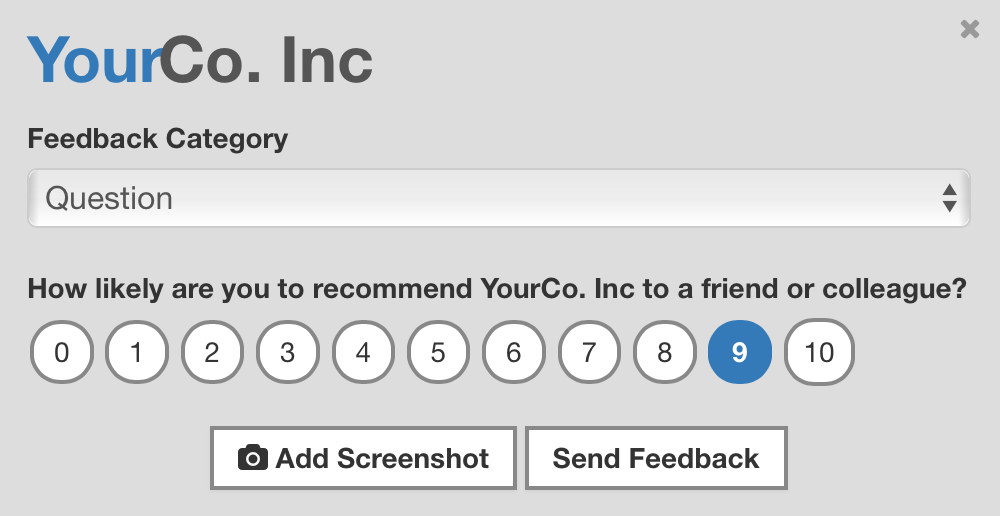Select rating 0
1000x516 pixels.
[62, 352]
